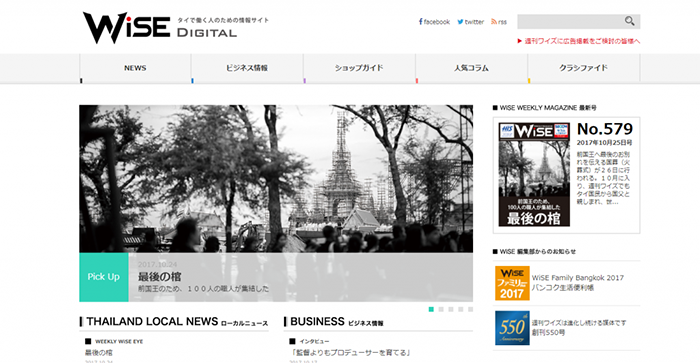Screen dimensions: 700x363
Task: Open the twitter bird link
Action: pyautogui.click(x=460, y=21)
